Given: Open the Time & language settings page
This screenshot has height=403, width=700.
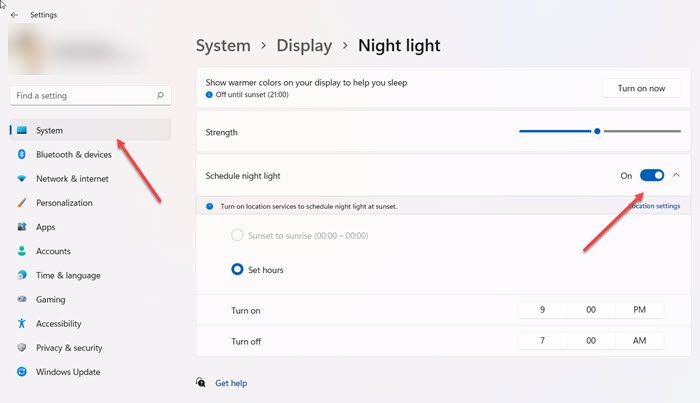Looking at the screenshot, I should click(x=68, y=275).
